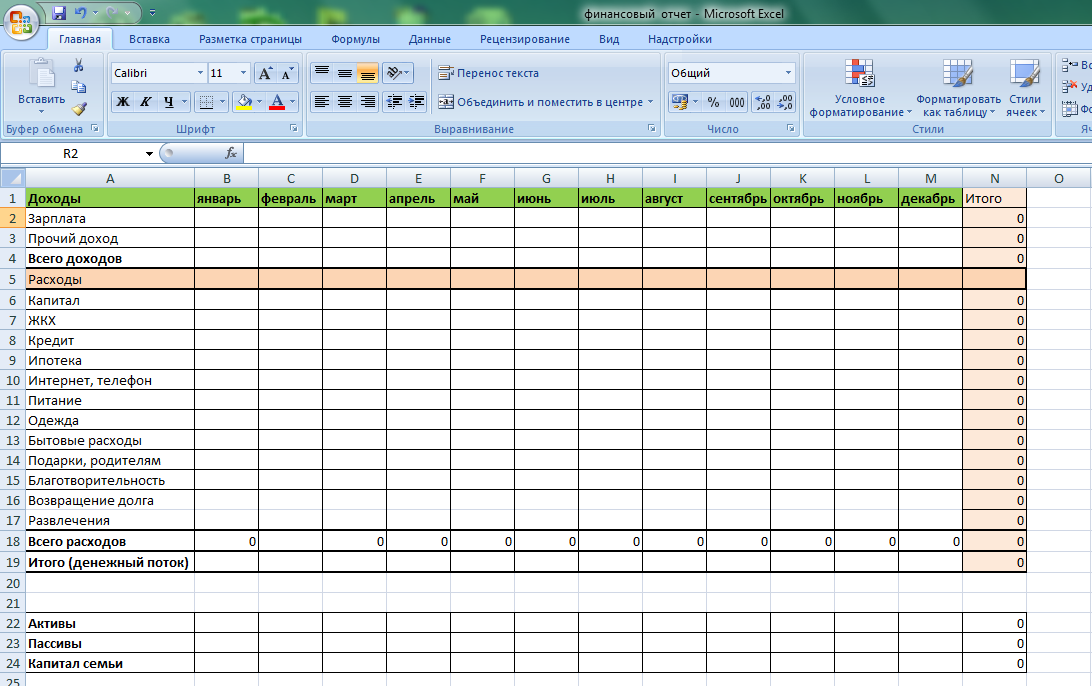Switch to the Формулы tab
The image size is (1092, 686).
tap(355, 39)
